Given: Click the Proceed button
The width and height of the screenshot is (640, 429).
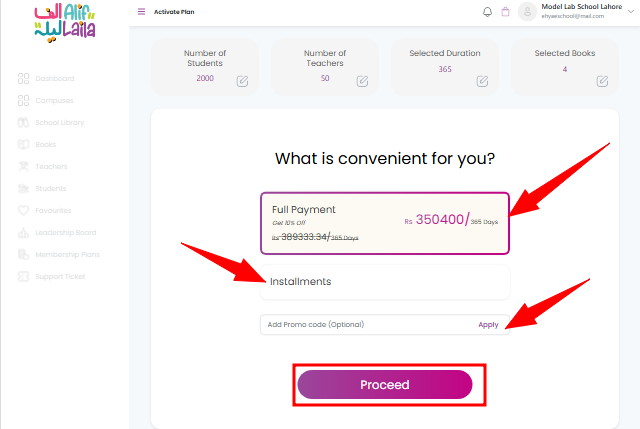Looking at the screenshot, I should pyautogui.click(x=385, y=385).
